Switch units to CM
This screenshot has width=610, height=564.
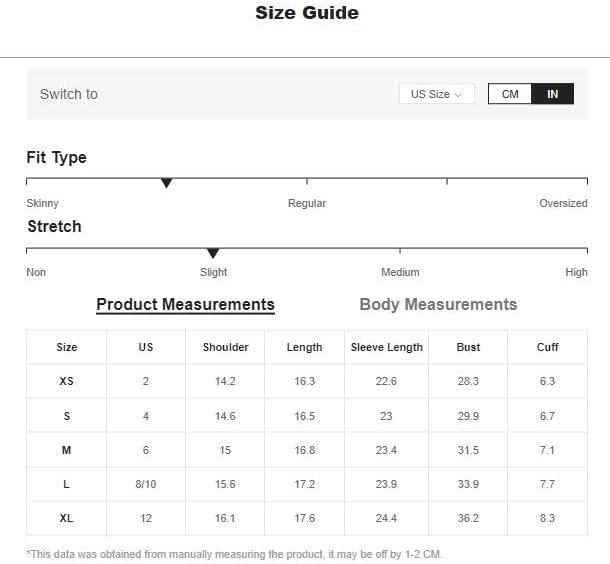tap(510, 94)
